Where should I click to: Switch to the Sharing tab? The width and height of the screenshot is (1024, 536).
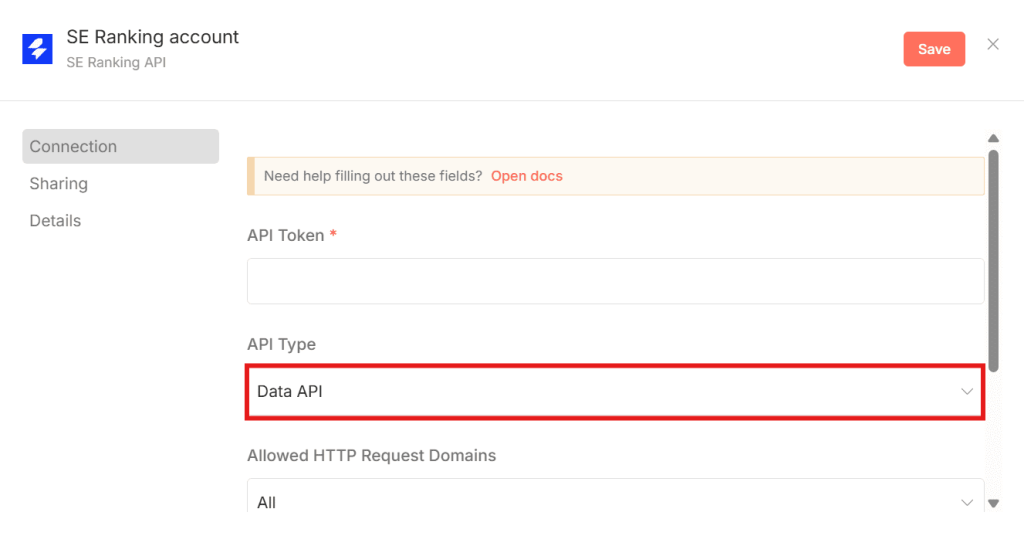59,183
